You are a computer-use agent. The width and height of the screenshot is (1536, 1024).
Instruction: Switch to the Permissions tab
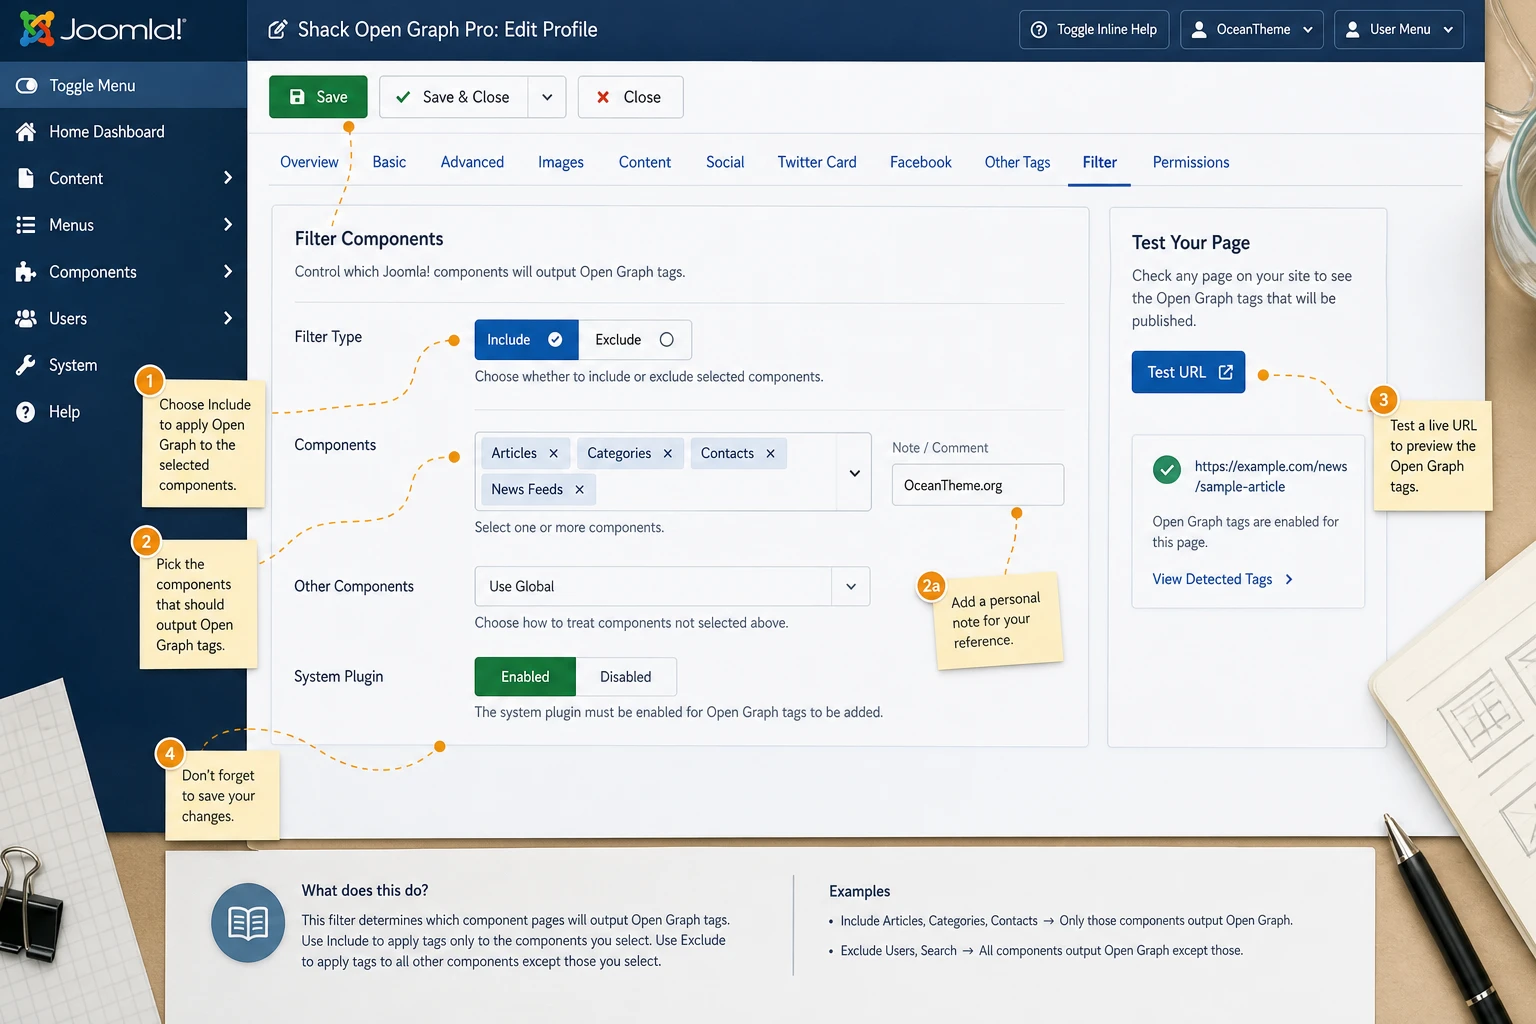click(1191, 162)
